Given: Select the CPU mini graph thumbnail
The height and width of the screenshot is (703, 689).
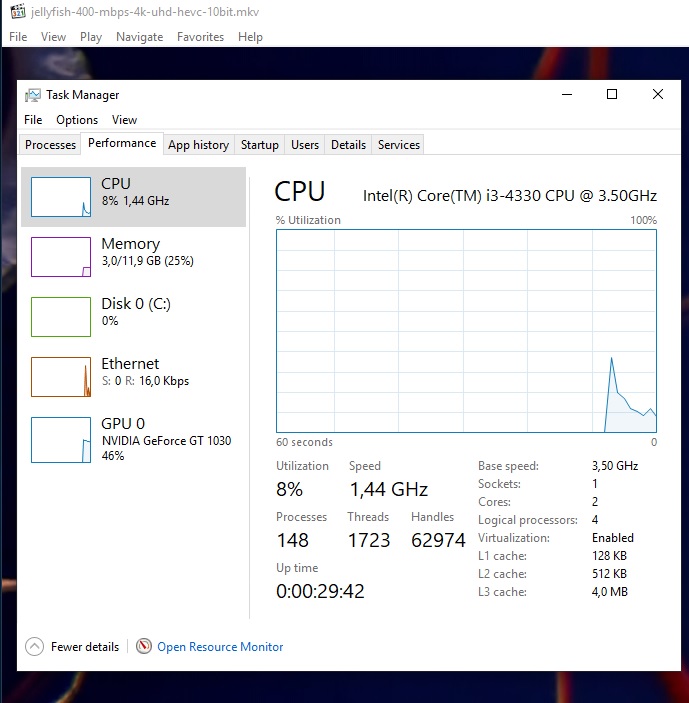Looking at the screenshot, I should [61, 197].
